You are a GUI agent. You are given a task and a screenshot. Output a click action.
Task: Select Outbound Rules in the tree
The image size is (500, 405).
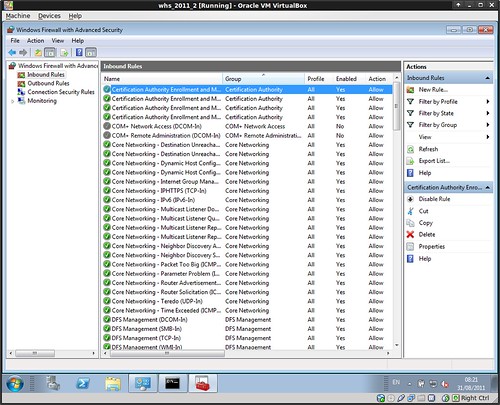tap(48, 83)
